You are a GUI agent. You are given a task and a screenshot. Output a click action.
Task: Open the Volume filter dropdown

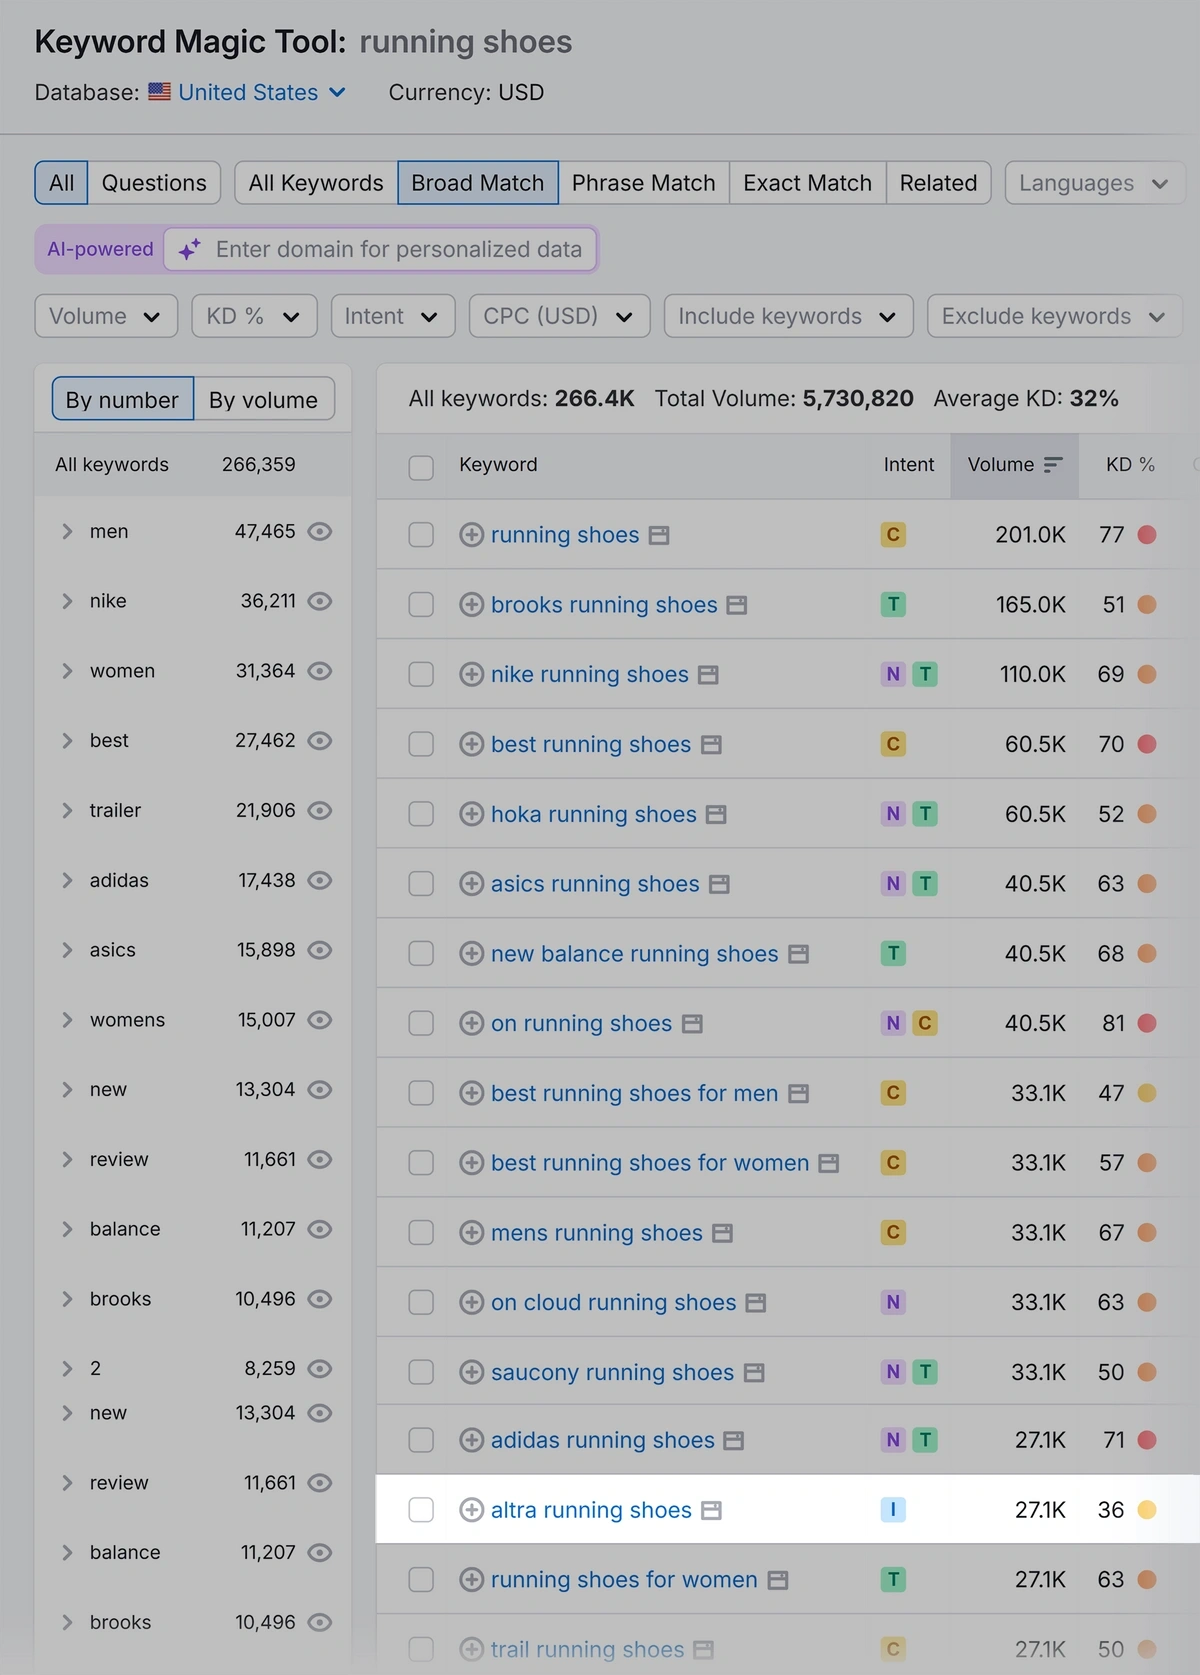pyautogui.click(x=106, y=316)
